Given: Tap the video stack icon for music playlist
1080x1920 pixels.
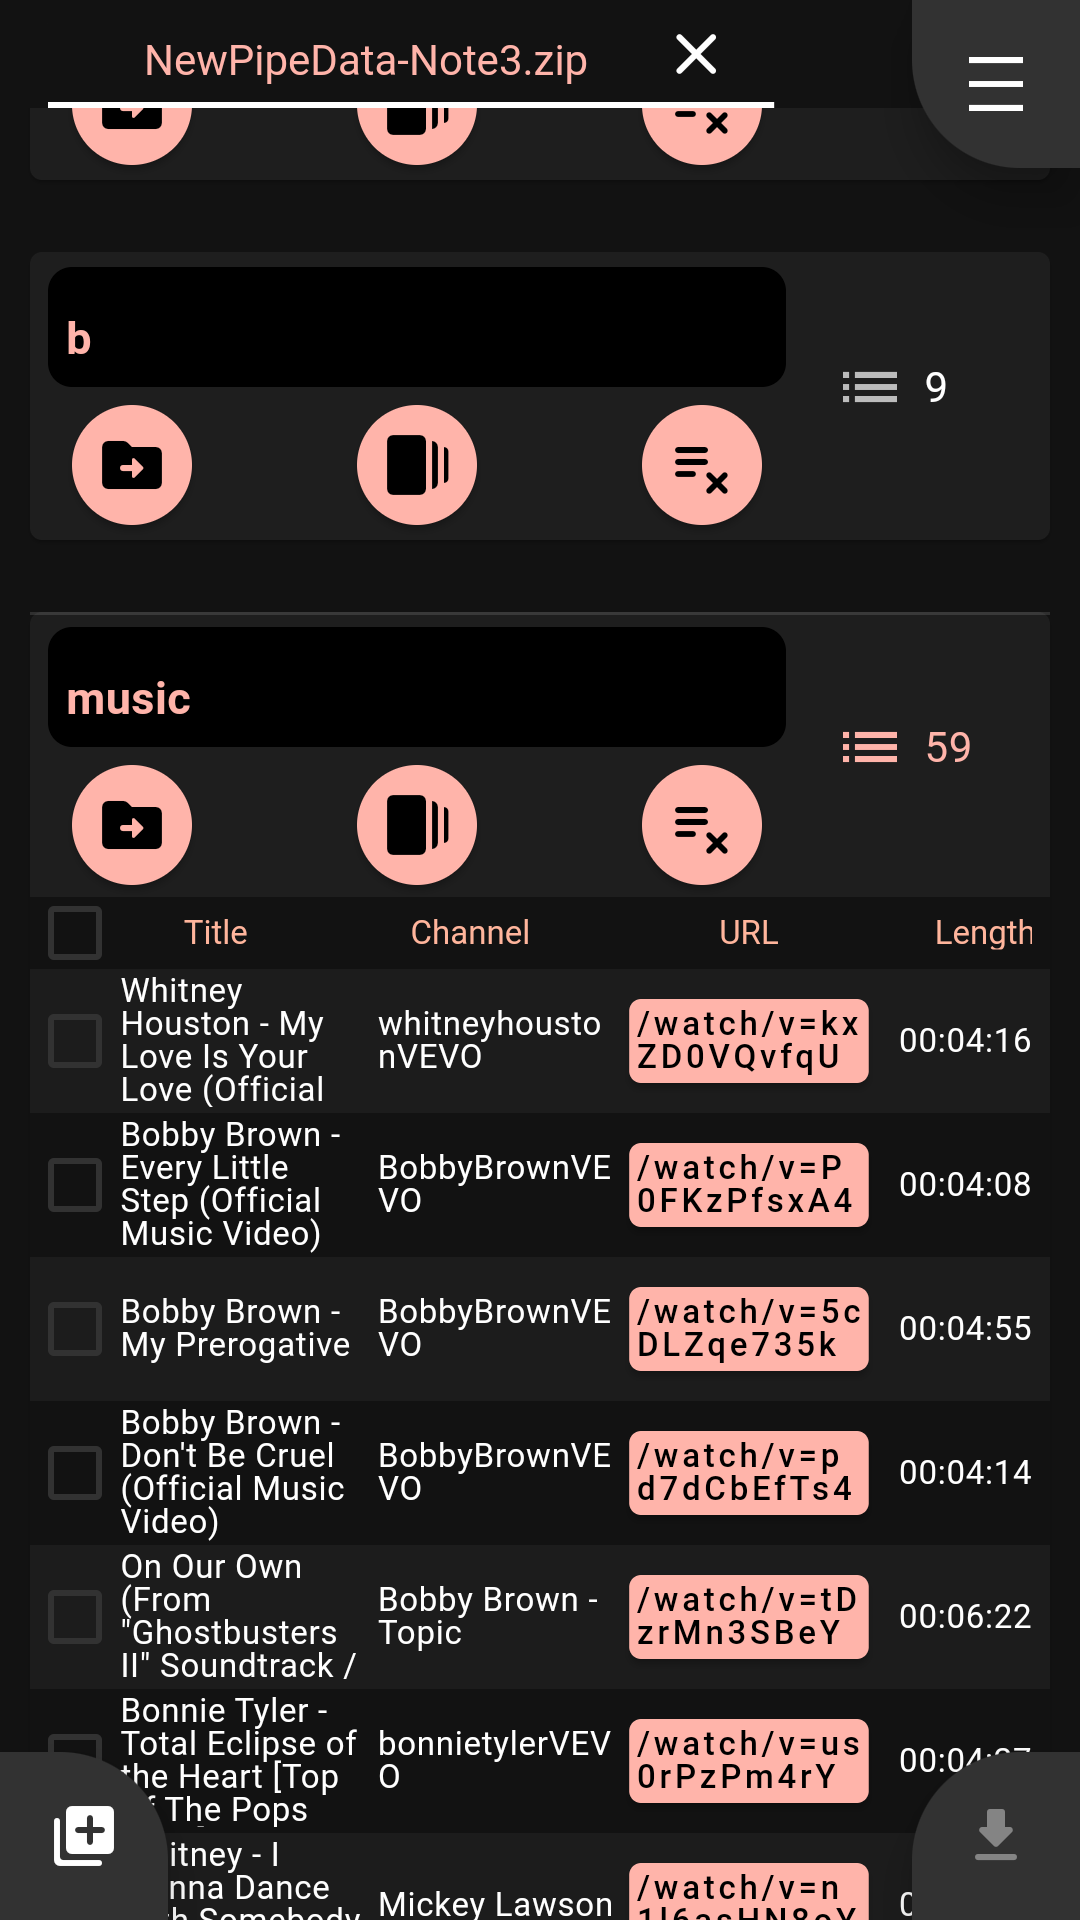Looking at the screenshot, I should (x=417, y=825).
